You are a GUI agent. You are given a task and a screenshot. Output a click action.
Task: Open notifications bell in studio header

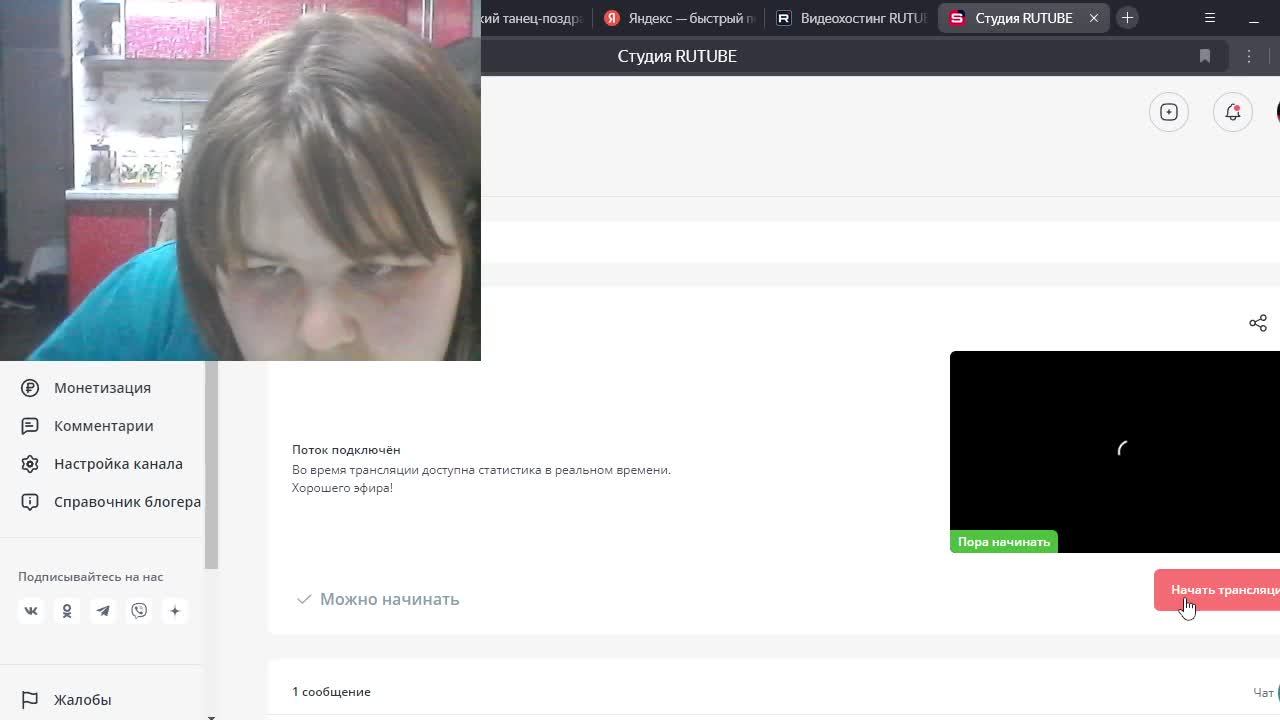point(1232,112)
